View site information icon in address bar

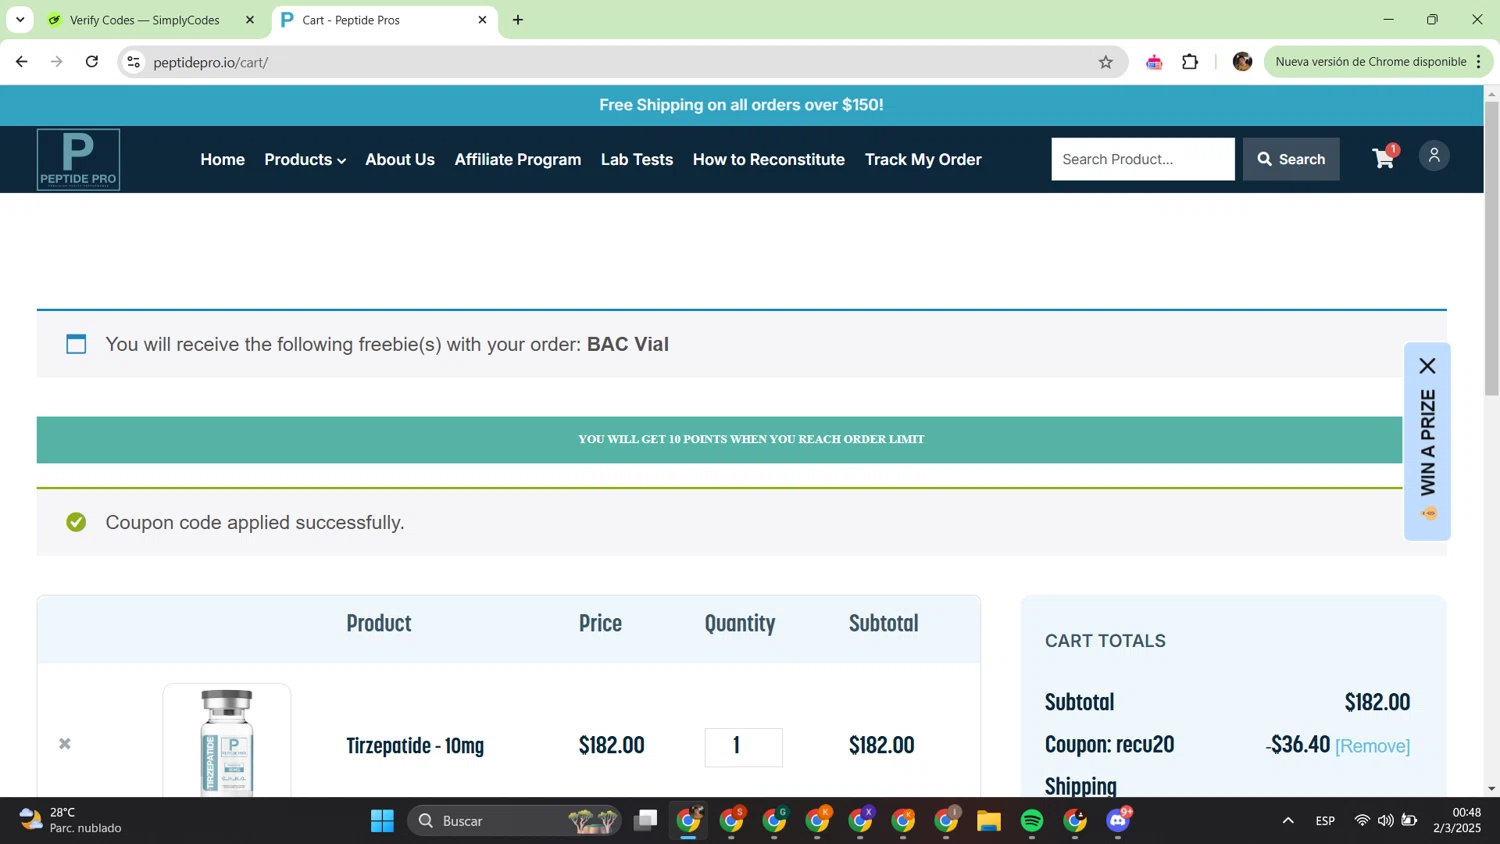(133, 62)
